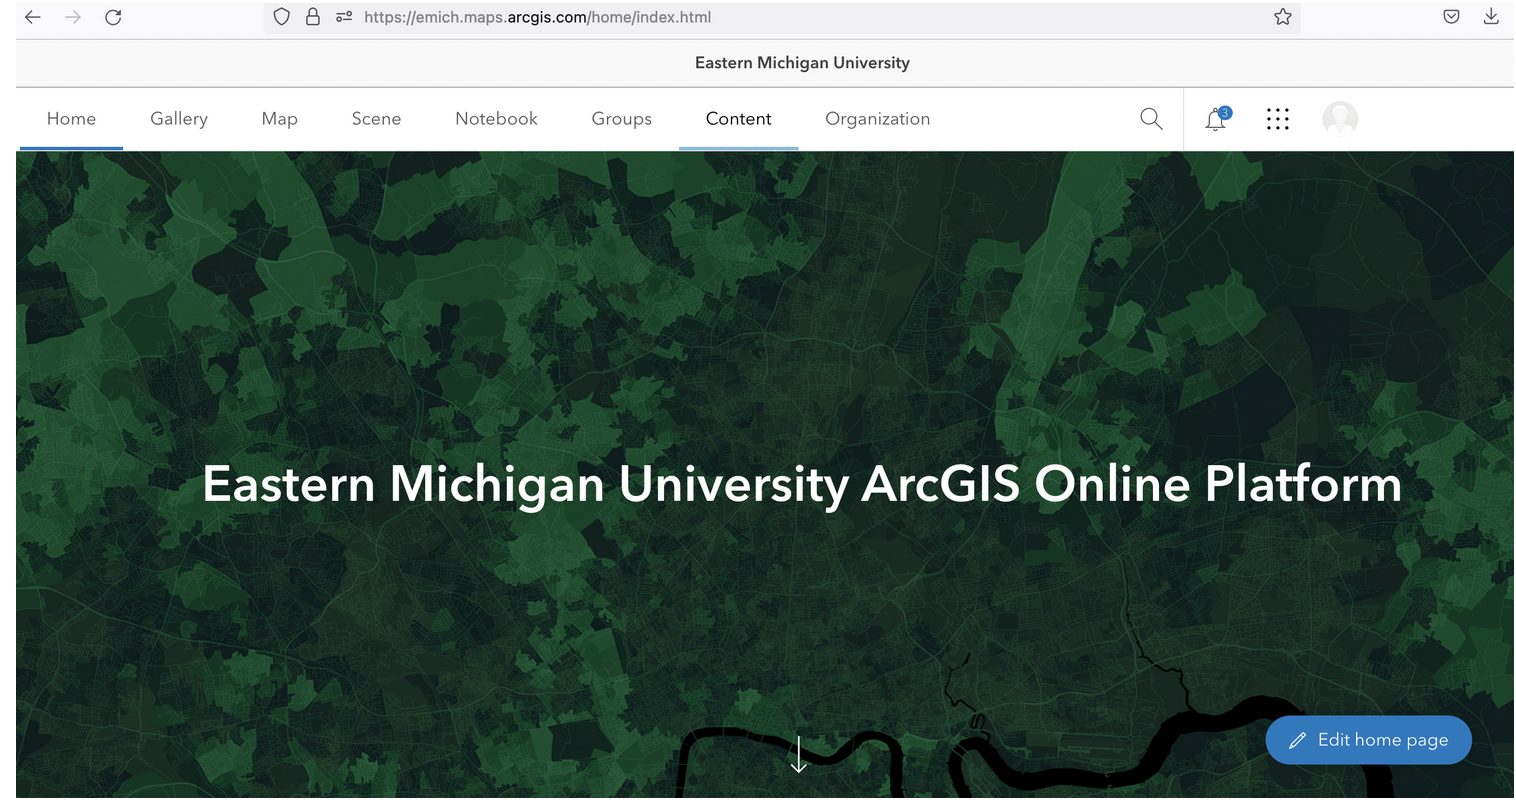Click the ArcGIS Online Platform banner heading
1516x802 pixels.
pyautogui.click(x=802, y=484)
